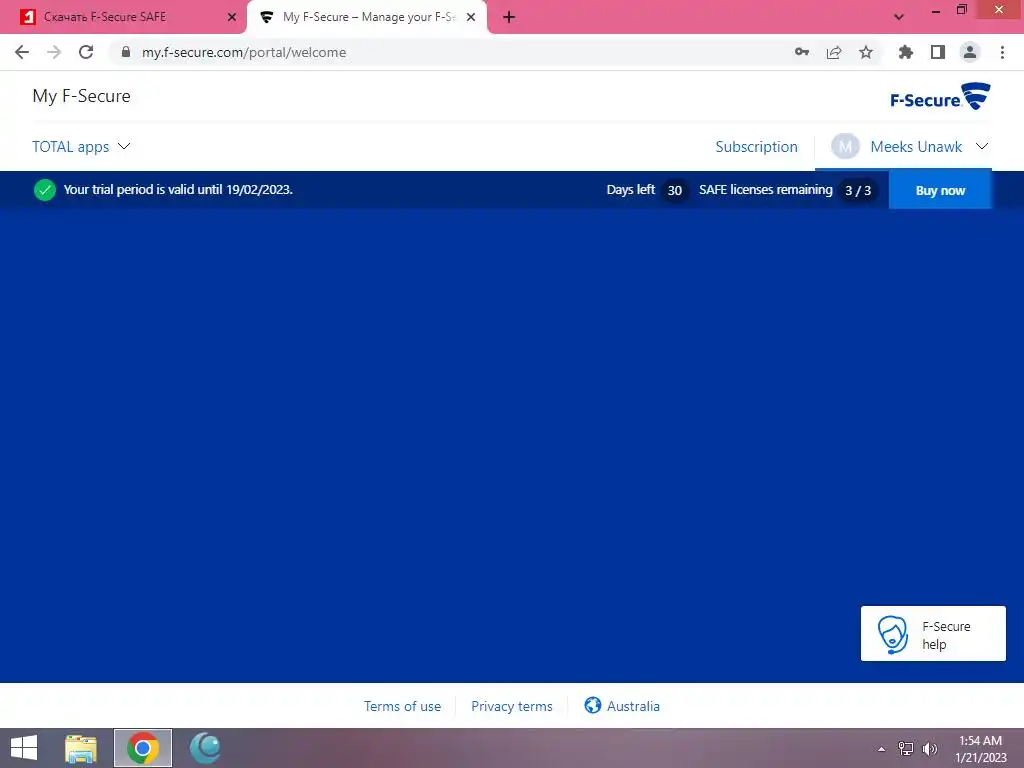Close the My F-Secure tab
The height and width of the screenshot is (768, 1024).
tap(471, 17)
